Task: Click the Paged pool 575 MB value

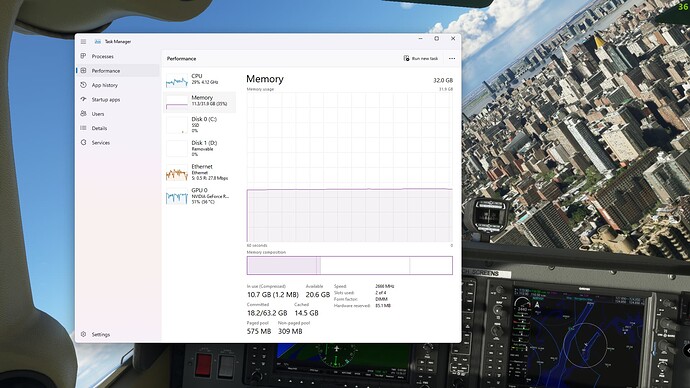Action: 259,331
